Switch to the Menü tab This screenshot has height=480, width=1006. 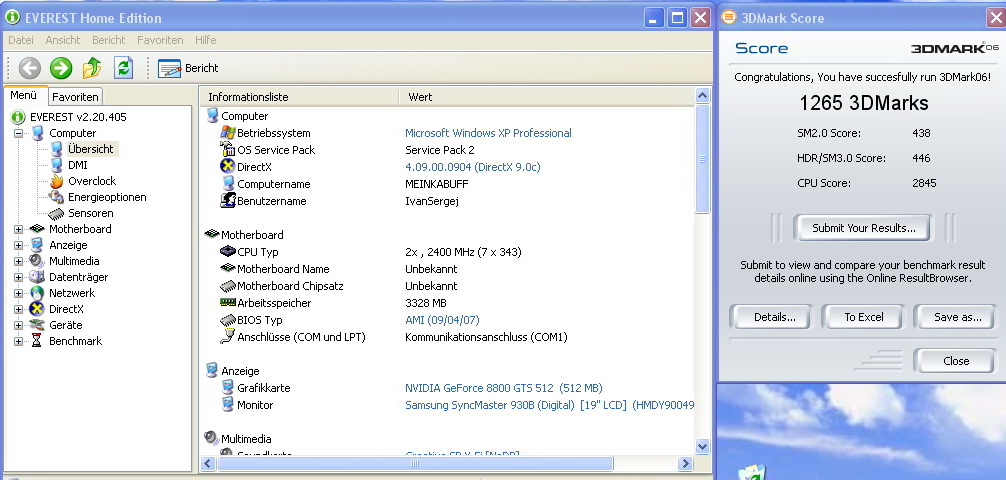(x=24, y=95)
